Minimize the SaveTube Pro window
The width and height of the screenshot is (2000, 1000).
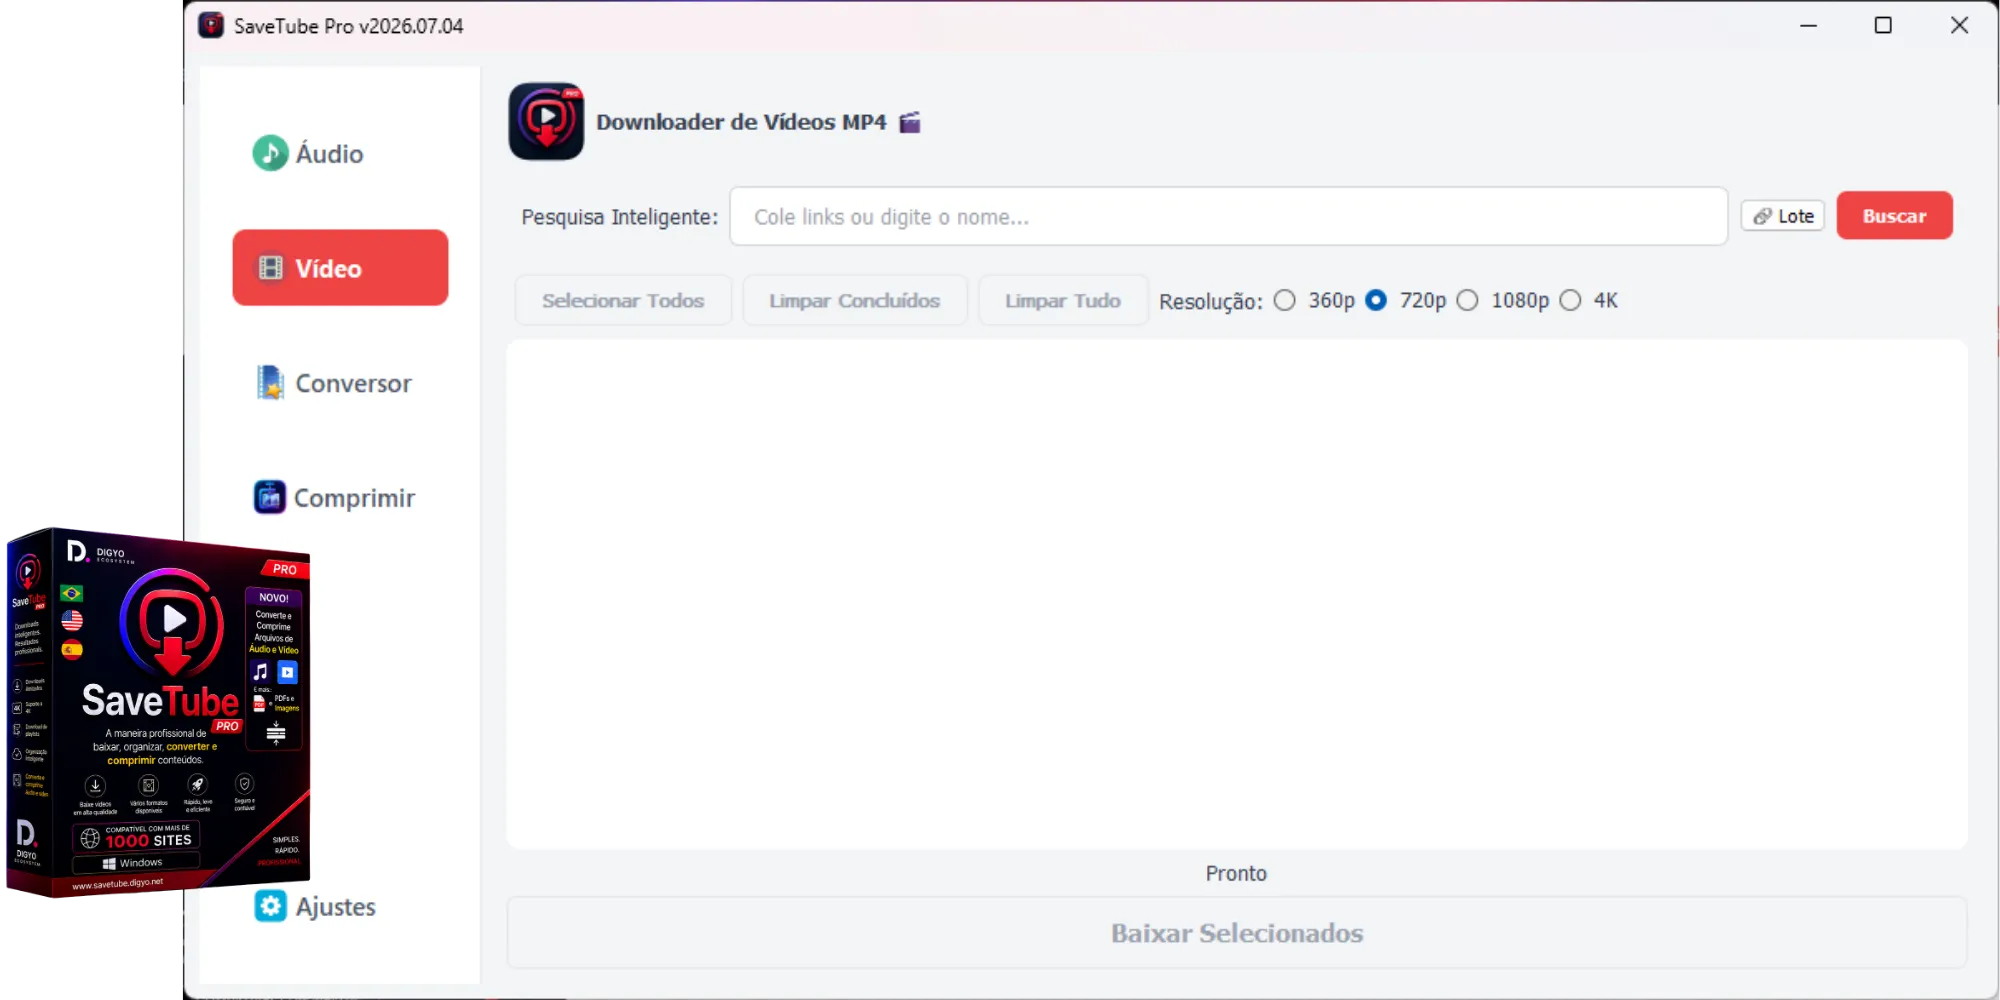[x=1808, y=25]
